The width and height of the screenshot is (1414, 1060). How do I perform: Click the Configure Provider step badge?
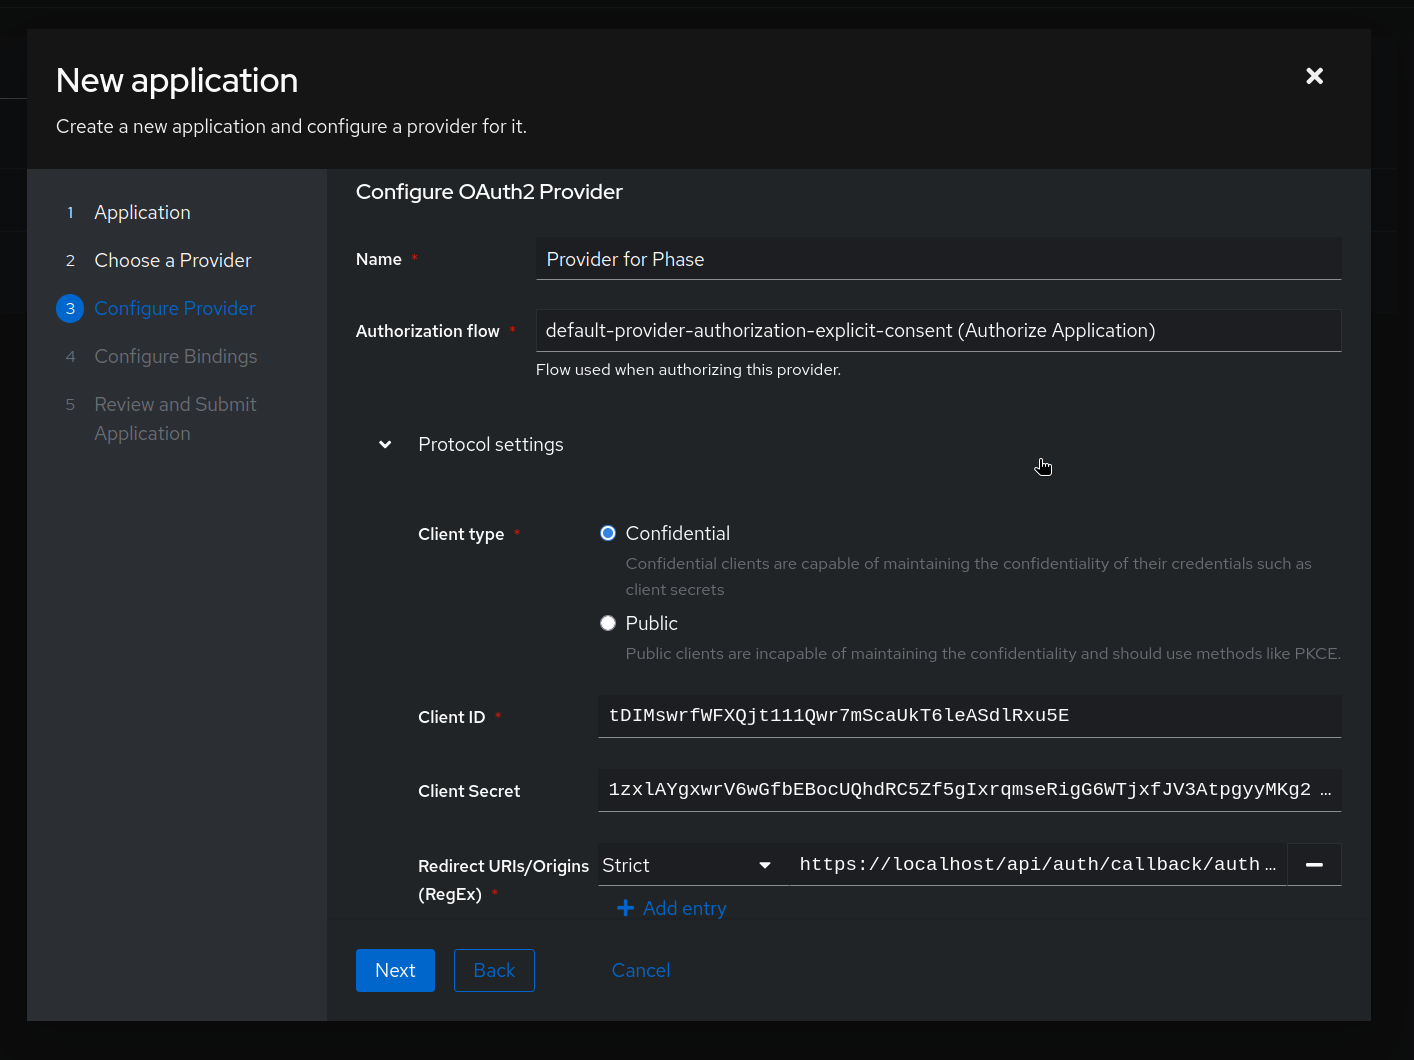pyautogui.click(x=70, y=308)
